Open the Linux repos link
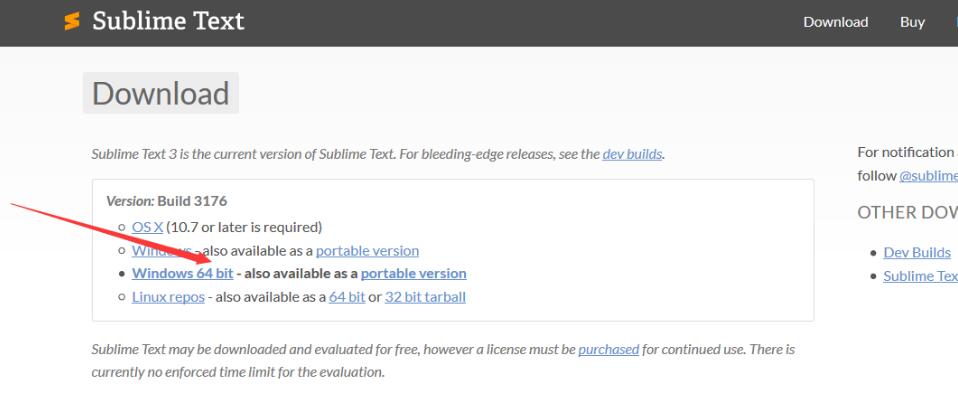 [168, 297]
